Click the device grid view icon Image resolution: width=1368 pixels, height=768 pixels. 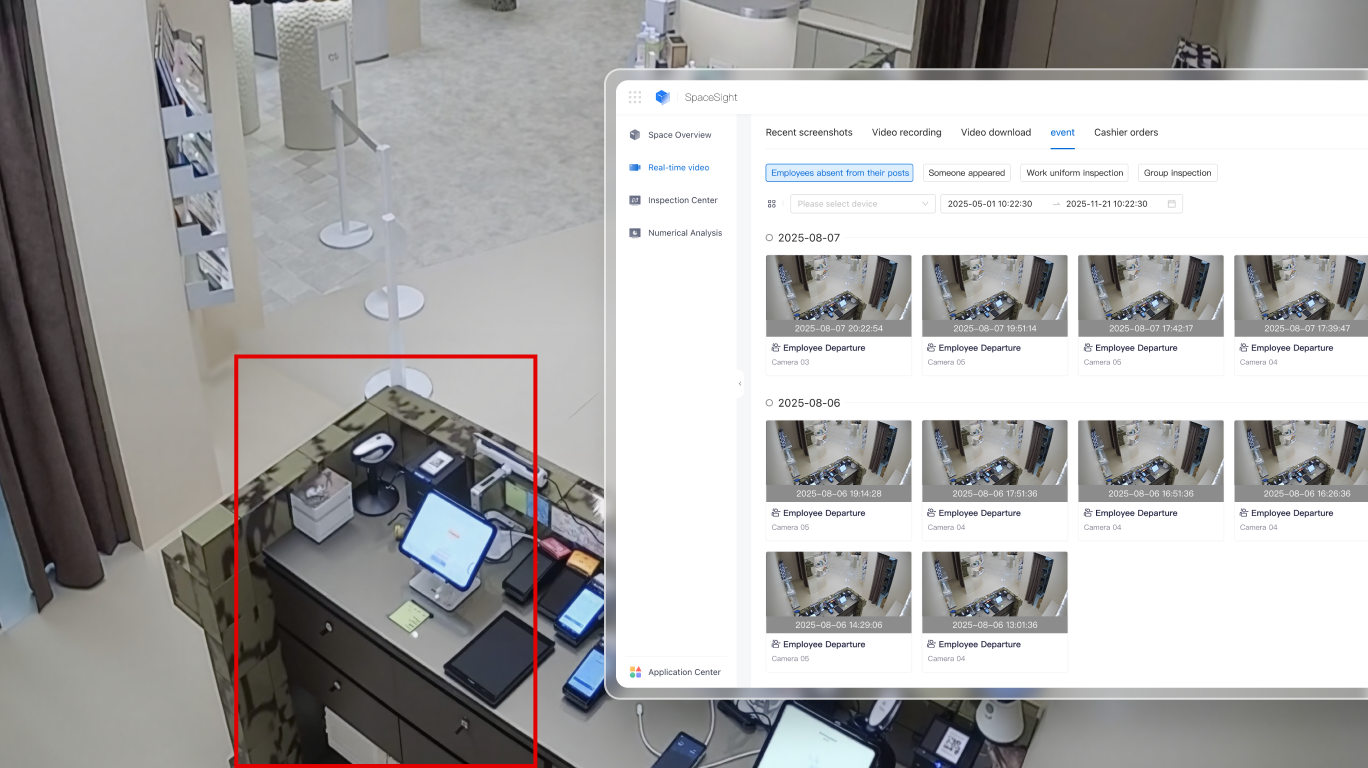pos(772,204)
